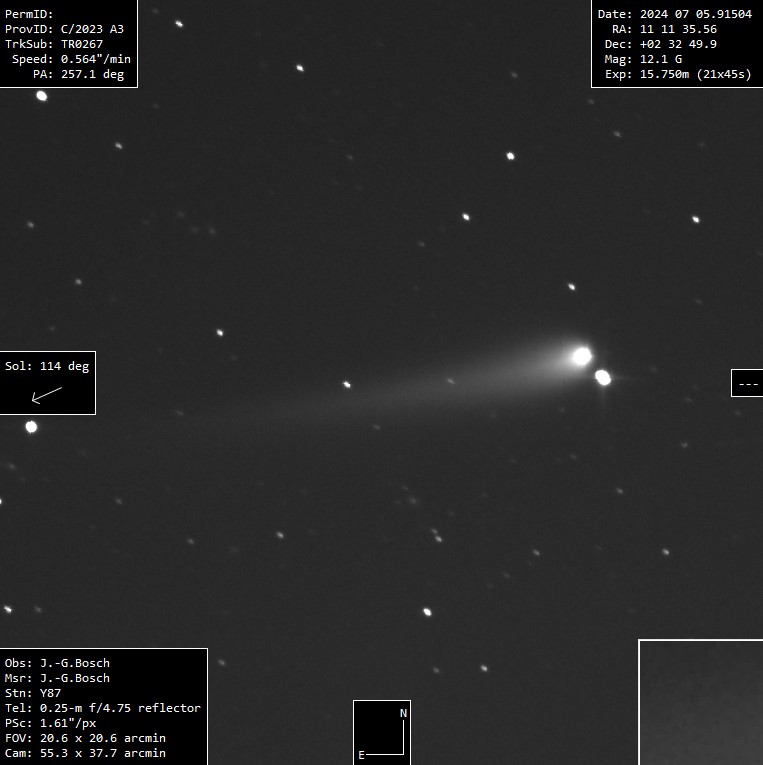Click the bright star beside the comet's head
This screenshot has height=765, width=763.
tap(603, 378)
